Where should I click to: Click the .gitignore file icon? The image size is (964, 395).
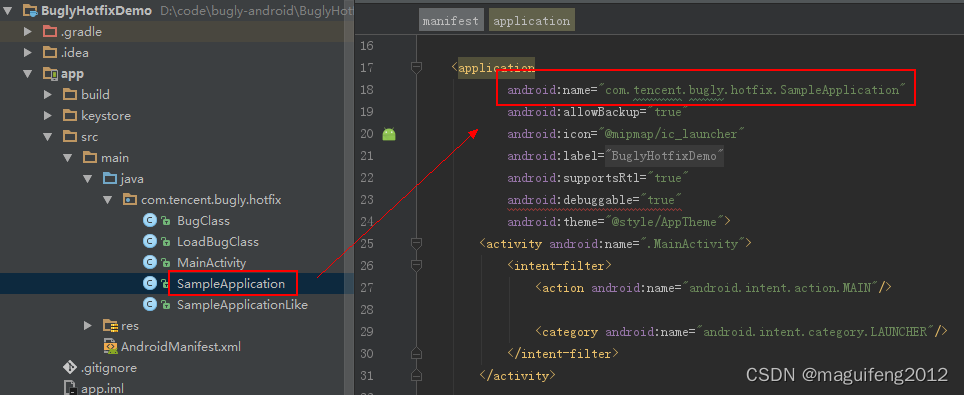pyautogui.click(x=70, y=367)
